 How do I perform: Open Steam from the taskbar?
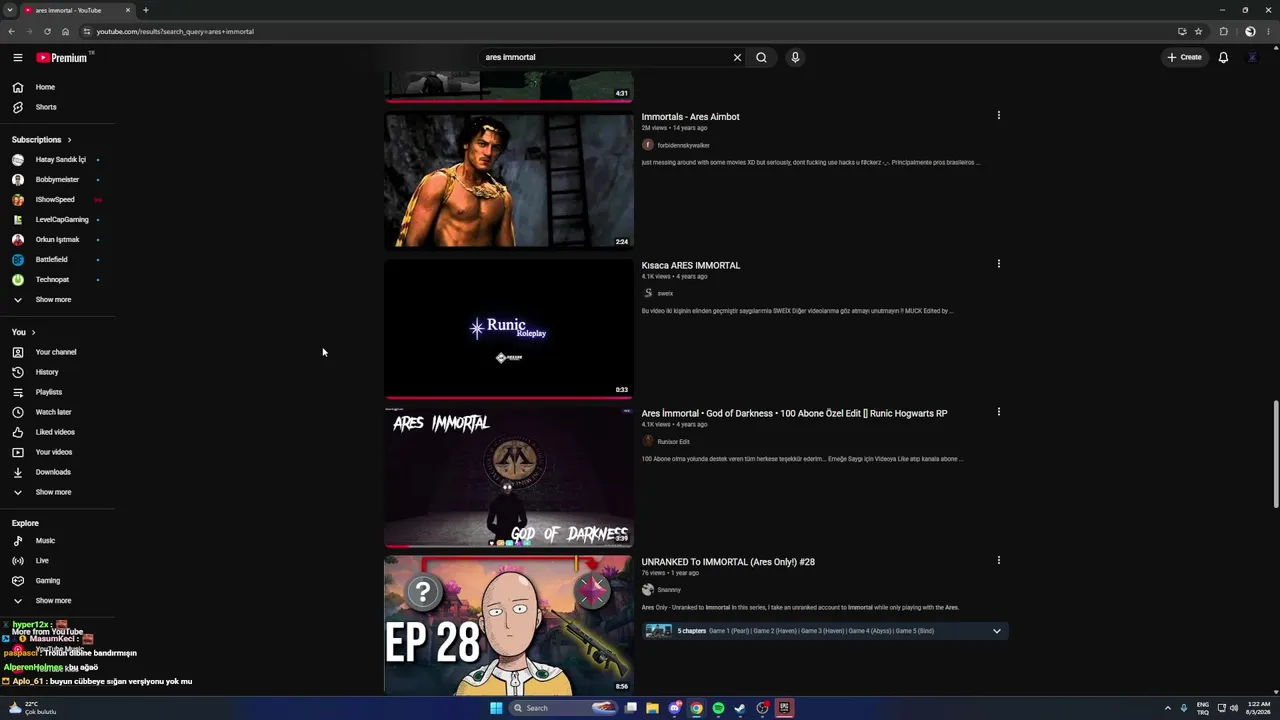pyautogui.click(x=740, y=708)
